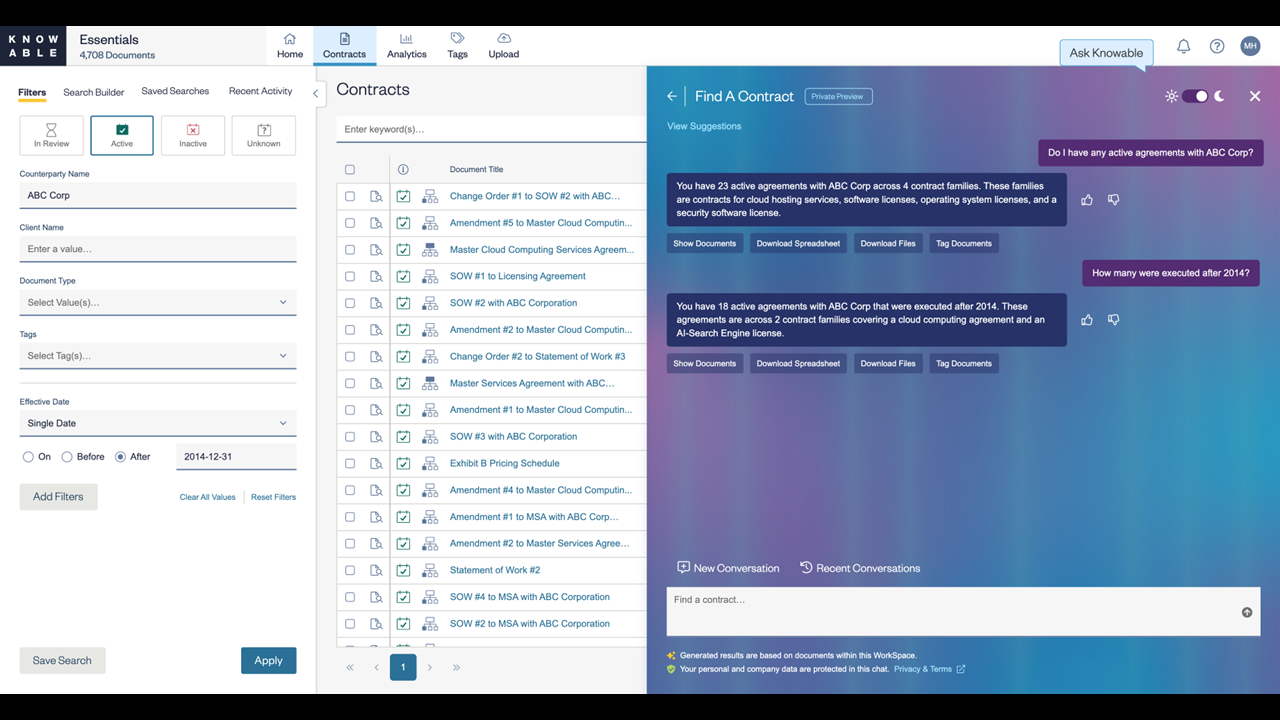Go to the last page arrows

coord(456,667)
